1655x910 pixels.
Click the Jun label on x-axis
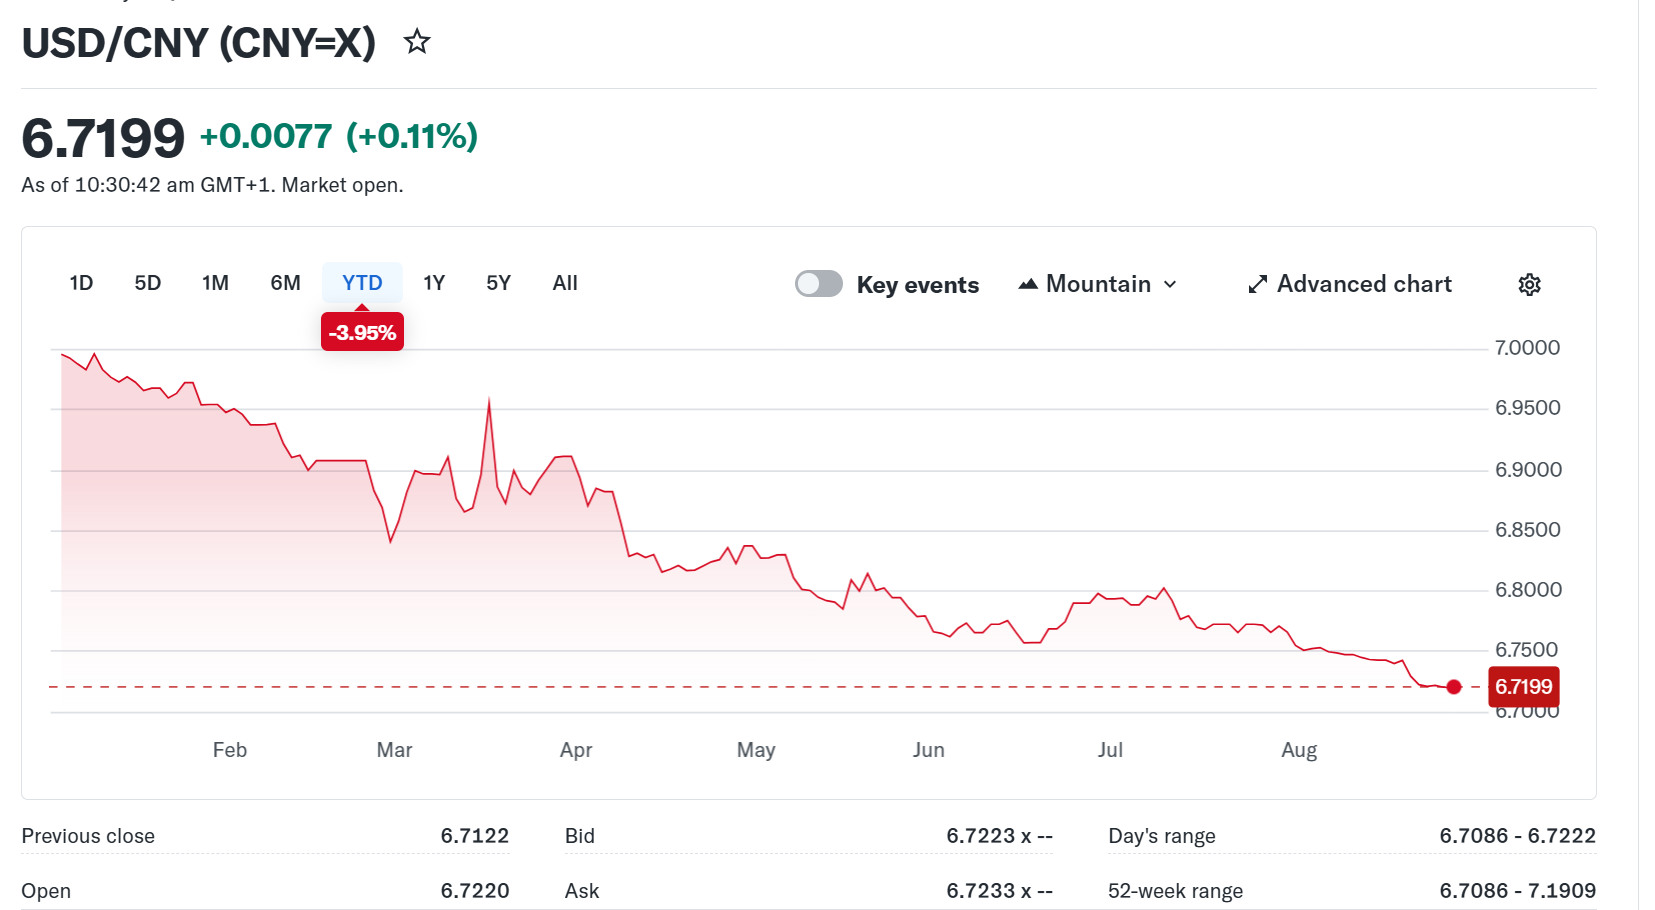point(928,750)
